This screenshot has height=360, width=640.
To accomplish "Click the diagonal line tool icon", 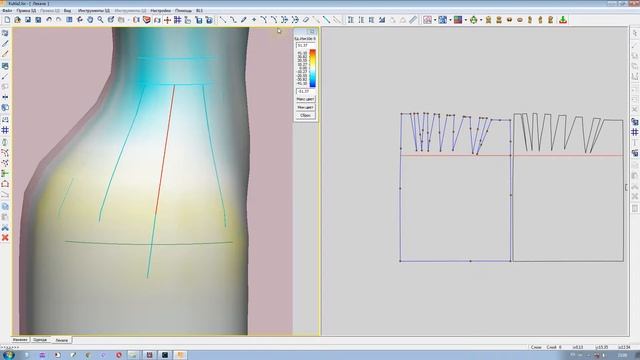I will (x=223, y=20).
